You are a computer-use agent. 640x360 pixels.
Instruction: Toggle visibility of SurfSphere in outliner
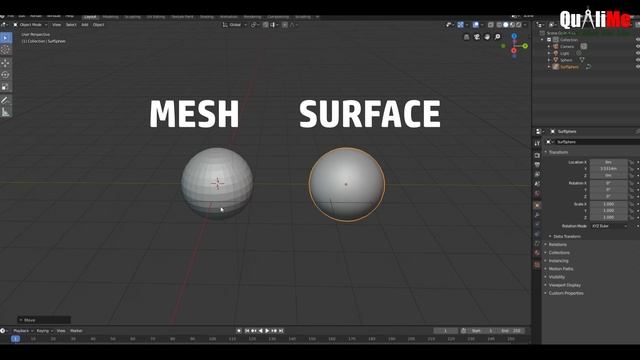point(638,67)
